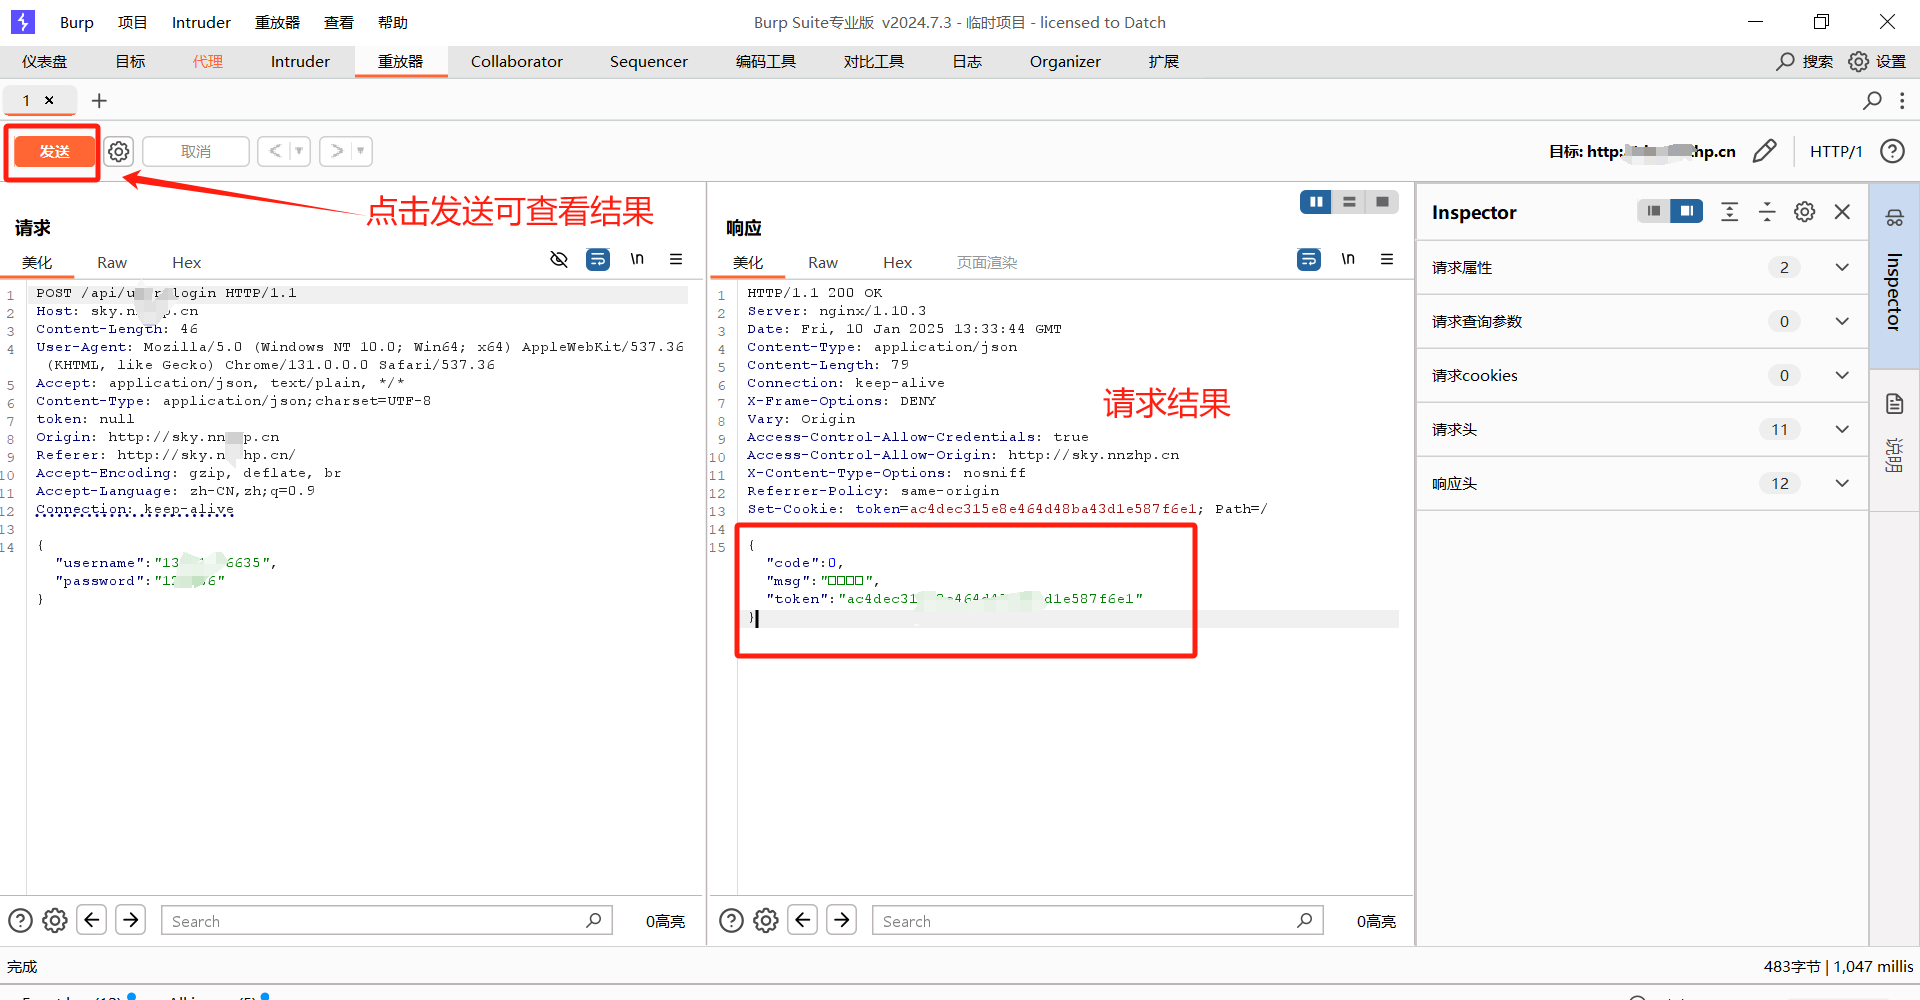
Task: Open the 项目 project menu
Action: coord(132,22)
